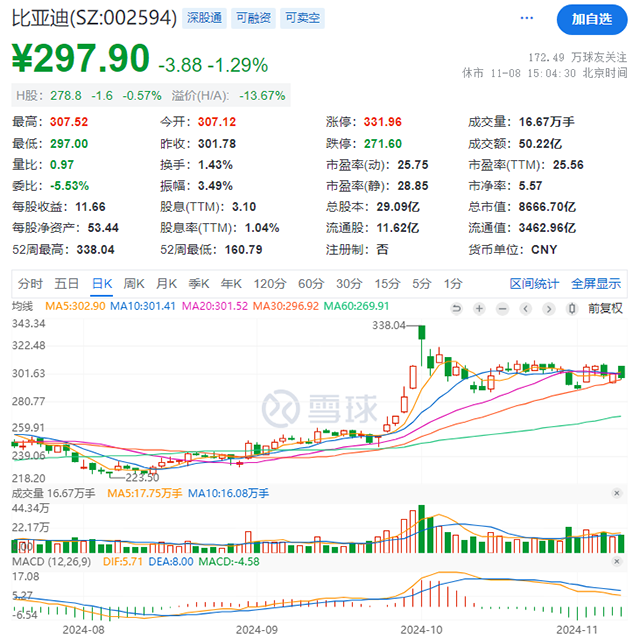Close the MACD indicator panel
The width and height of the screenshot is (640, 638).
tap(617, 562)
